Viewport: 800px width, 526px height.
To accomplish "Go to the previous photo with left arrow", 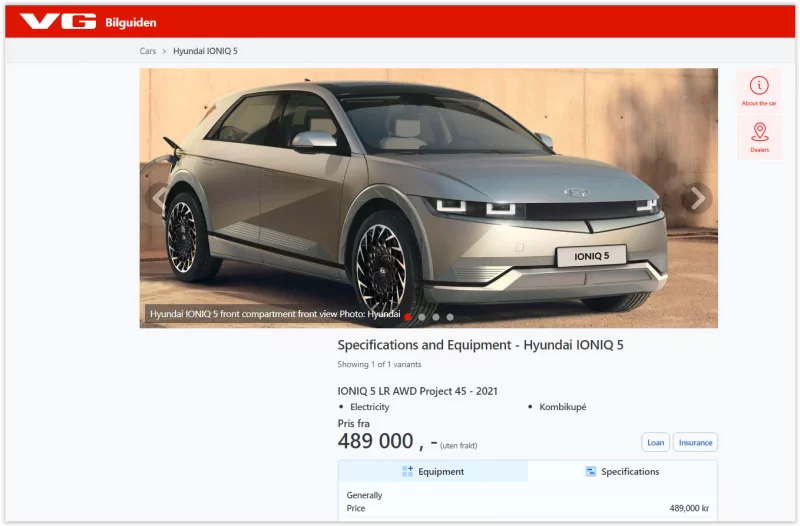I will tap(158, 198).
